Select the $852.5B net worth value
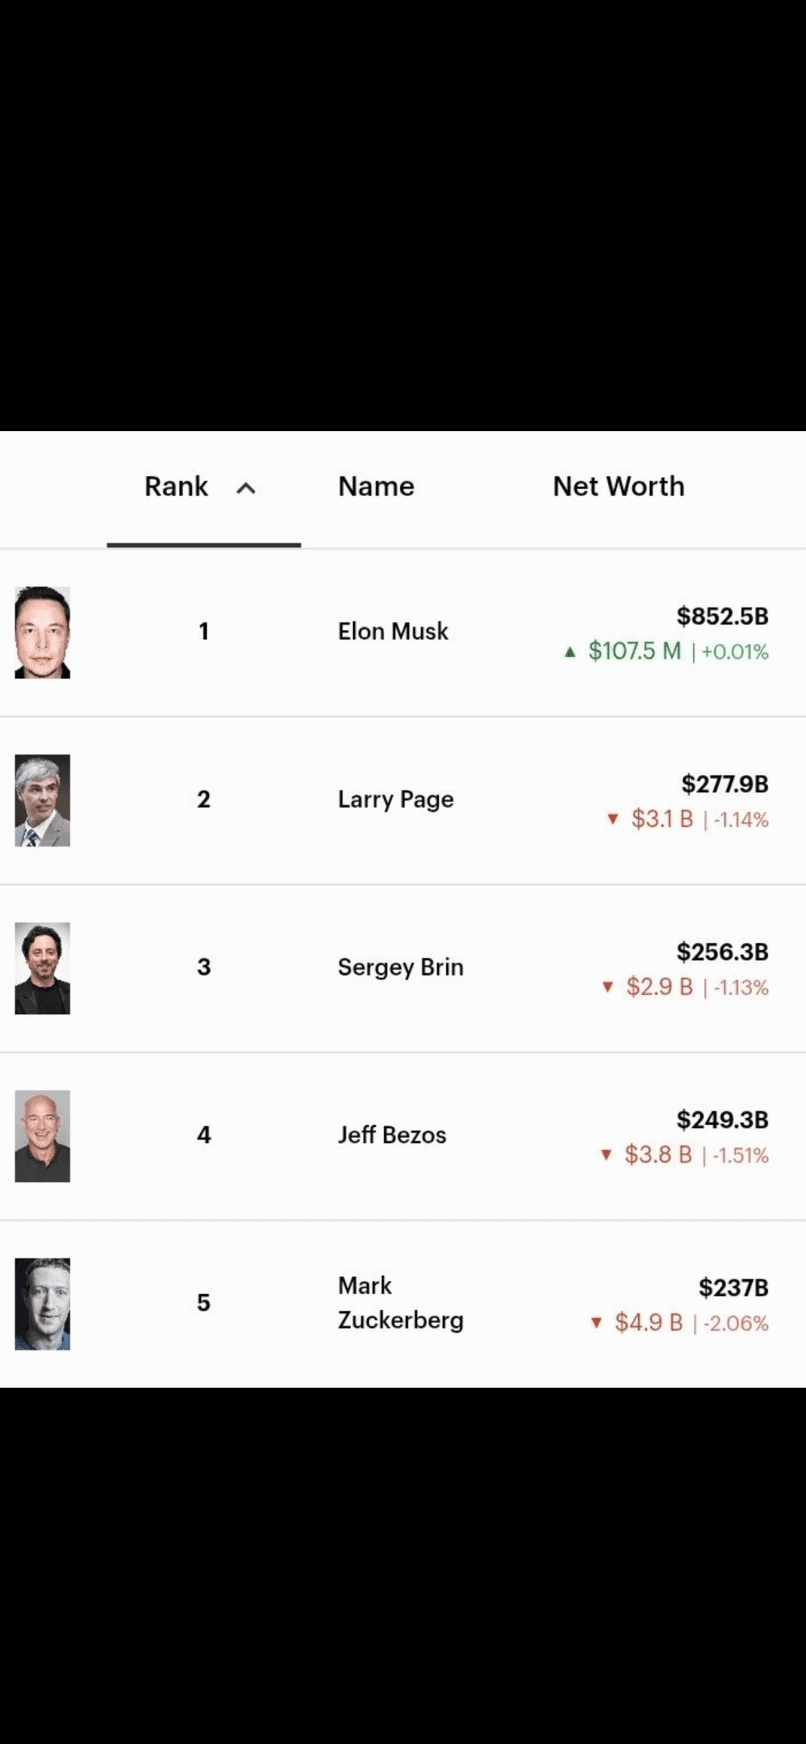This screenshot has height=1744, width=806. (x=723, y=616)
